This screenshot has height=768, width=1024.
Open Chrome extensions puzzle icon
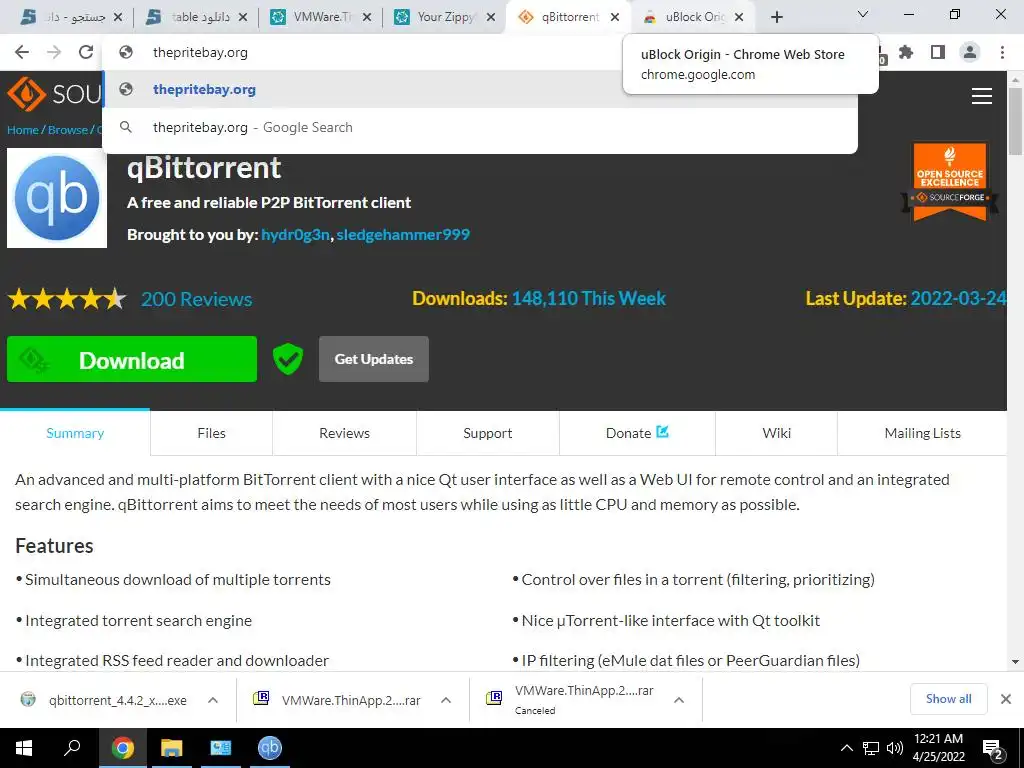pyautogui.click(x=906, y=52)
